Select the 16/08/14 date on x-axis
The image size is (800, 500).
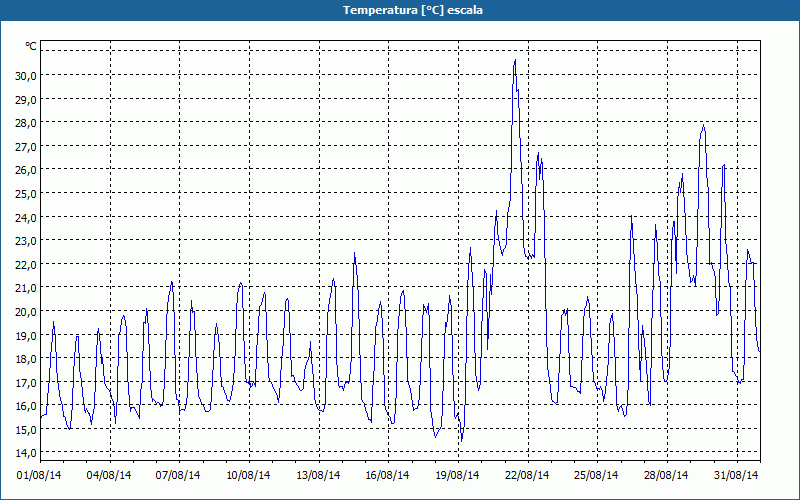click(x=388, y=474)
